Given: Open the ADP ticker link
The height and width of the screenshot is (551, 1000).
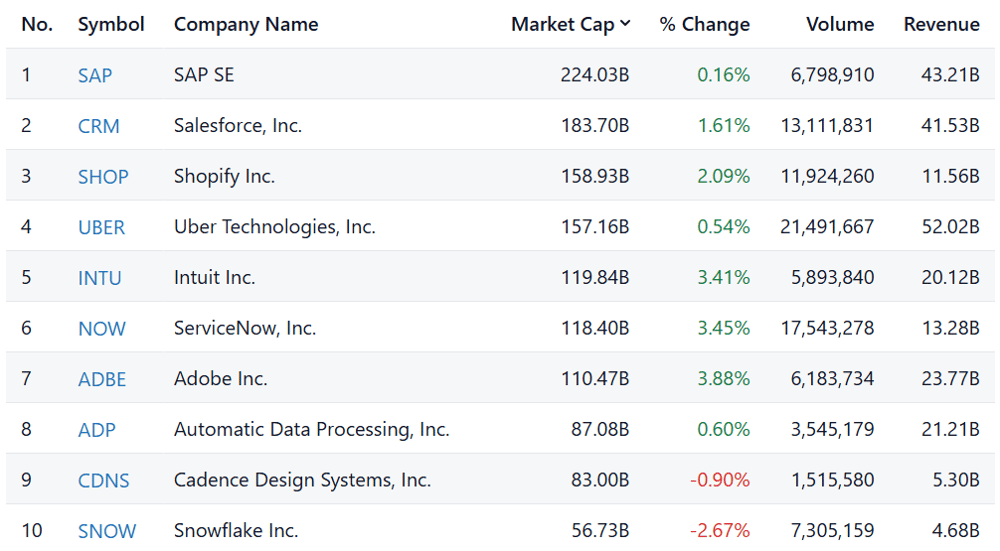Looking at the screenshot, I should tap(96, 430).
